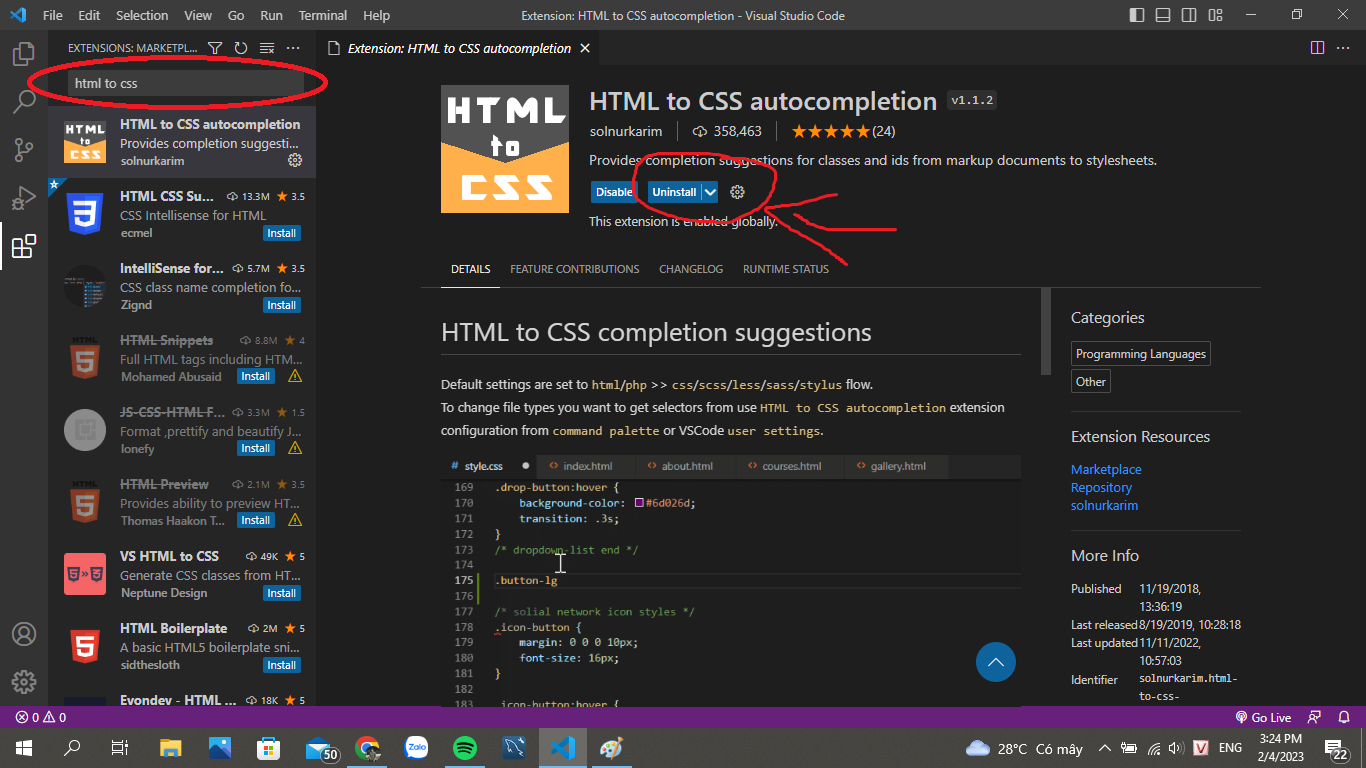Open editor more actions ellipsis
Image resolution: width=1366 pixels, height=768 pixels.
tap(1343, 48)
